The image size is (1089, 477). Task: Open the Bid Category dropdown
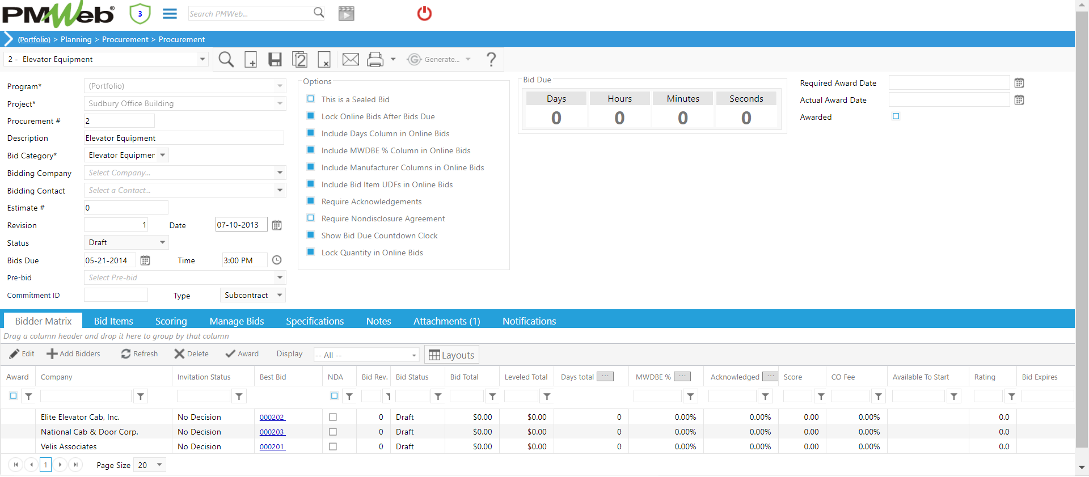tap(163, 156)
